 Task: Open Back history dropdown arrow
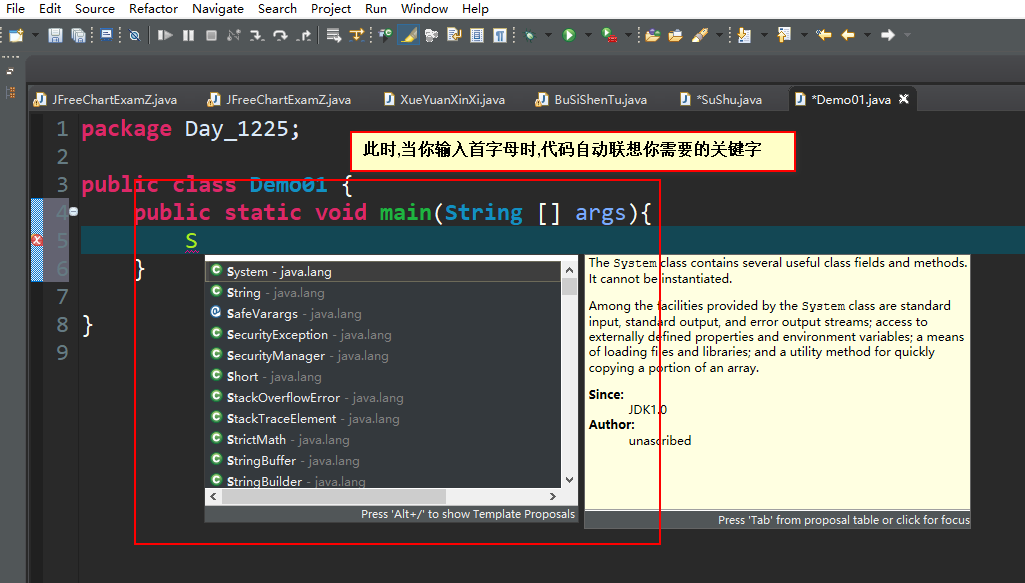pos(867,35)
